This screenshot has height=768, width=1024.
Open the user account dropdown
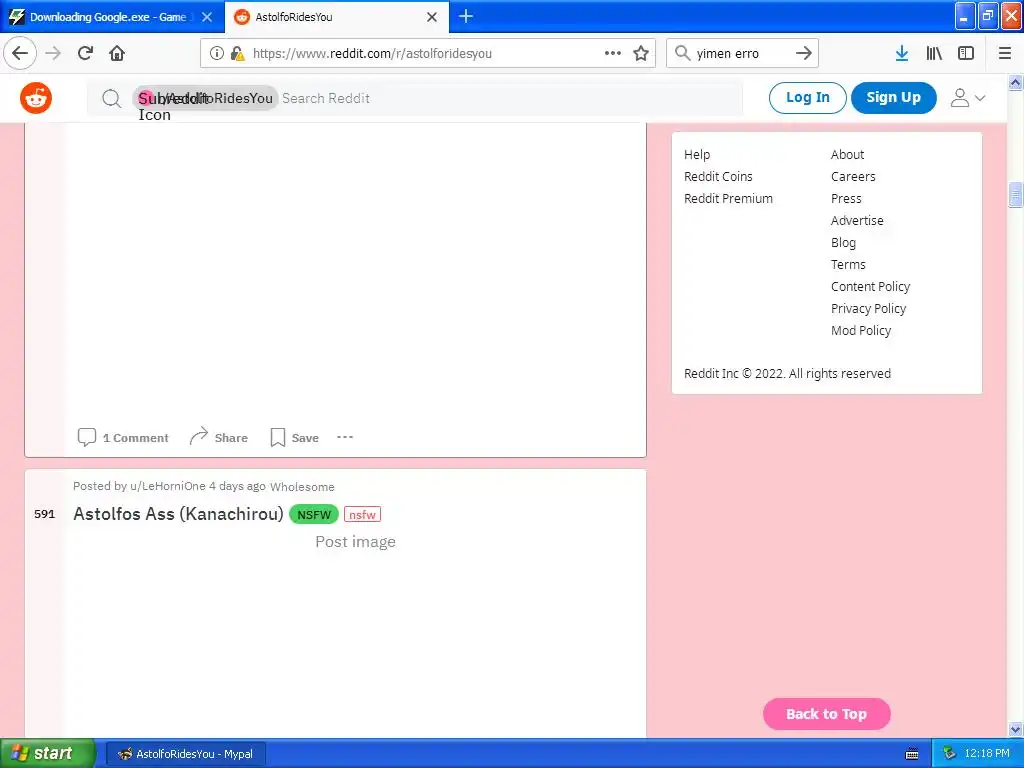click(967, 98)
